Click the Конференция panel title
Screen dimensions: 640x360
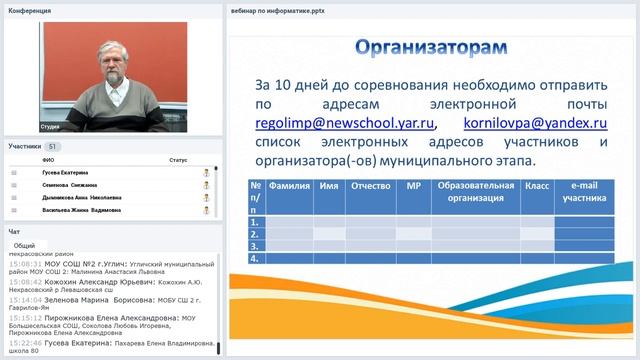pos(29,11)
